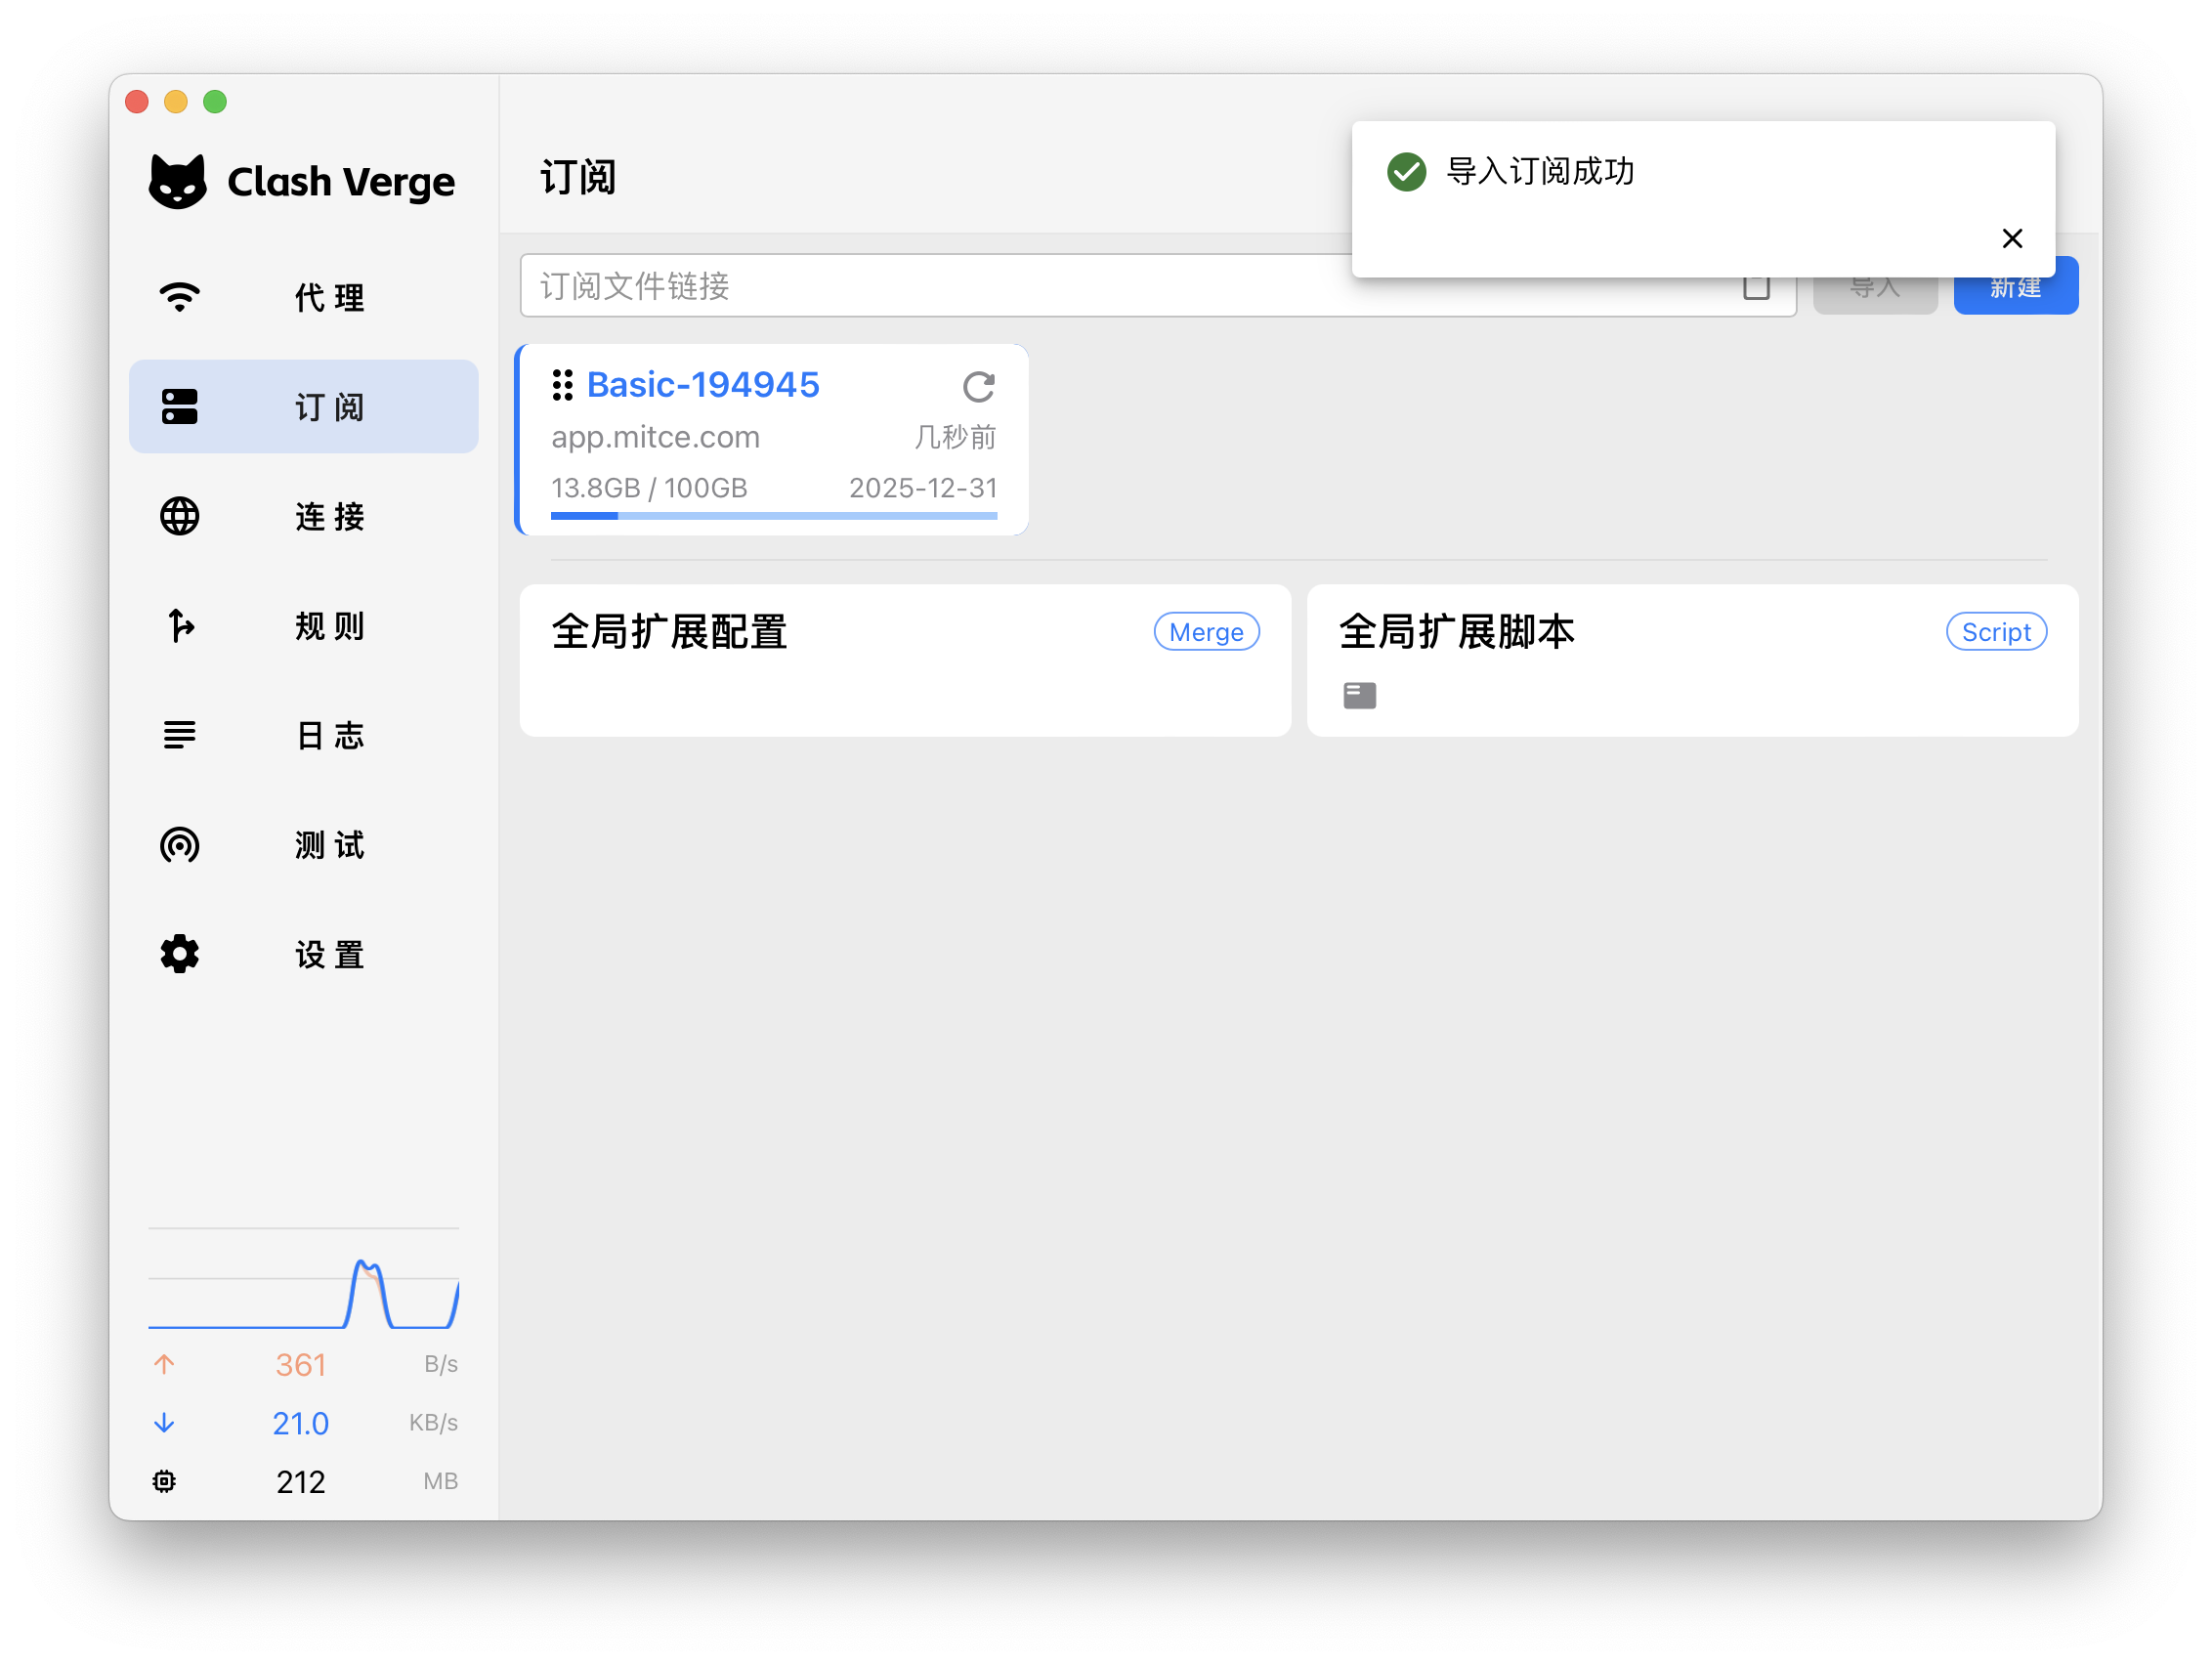Screen dimensions: 2212x1665
Task: Click the Clash Verge cat logo
Action: (178, 181)
